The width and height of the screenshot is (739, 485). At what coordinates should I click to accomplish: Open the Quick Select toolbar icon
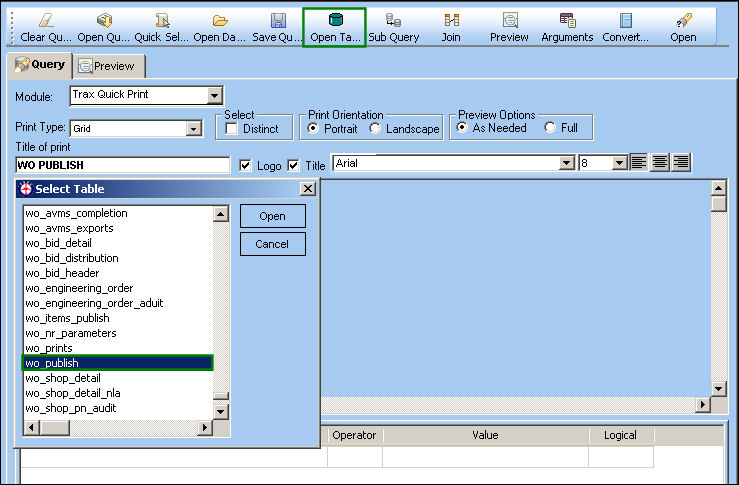pos(162,20)
